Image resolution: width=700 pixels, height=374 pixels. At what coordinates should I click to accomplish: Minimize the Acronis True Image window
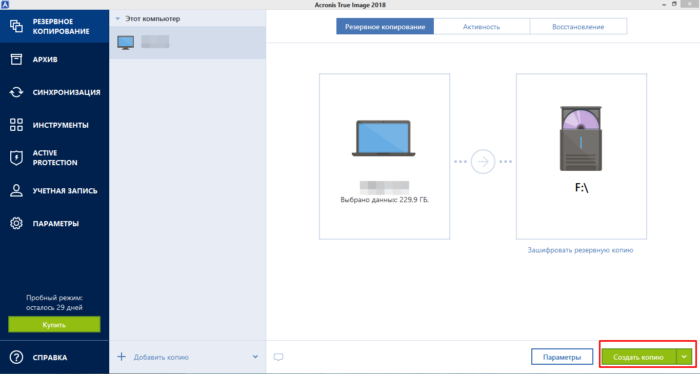[663, 4]
